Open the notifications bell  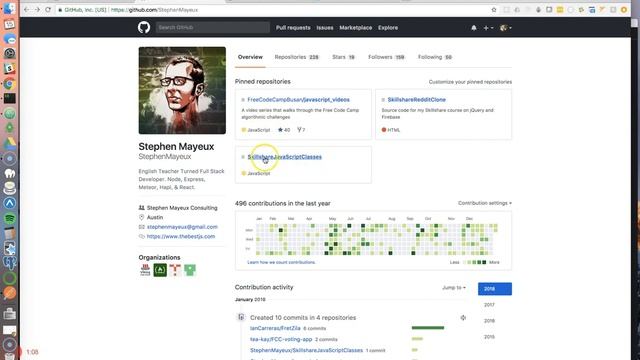[473, 28]
